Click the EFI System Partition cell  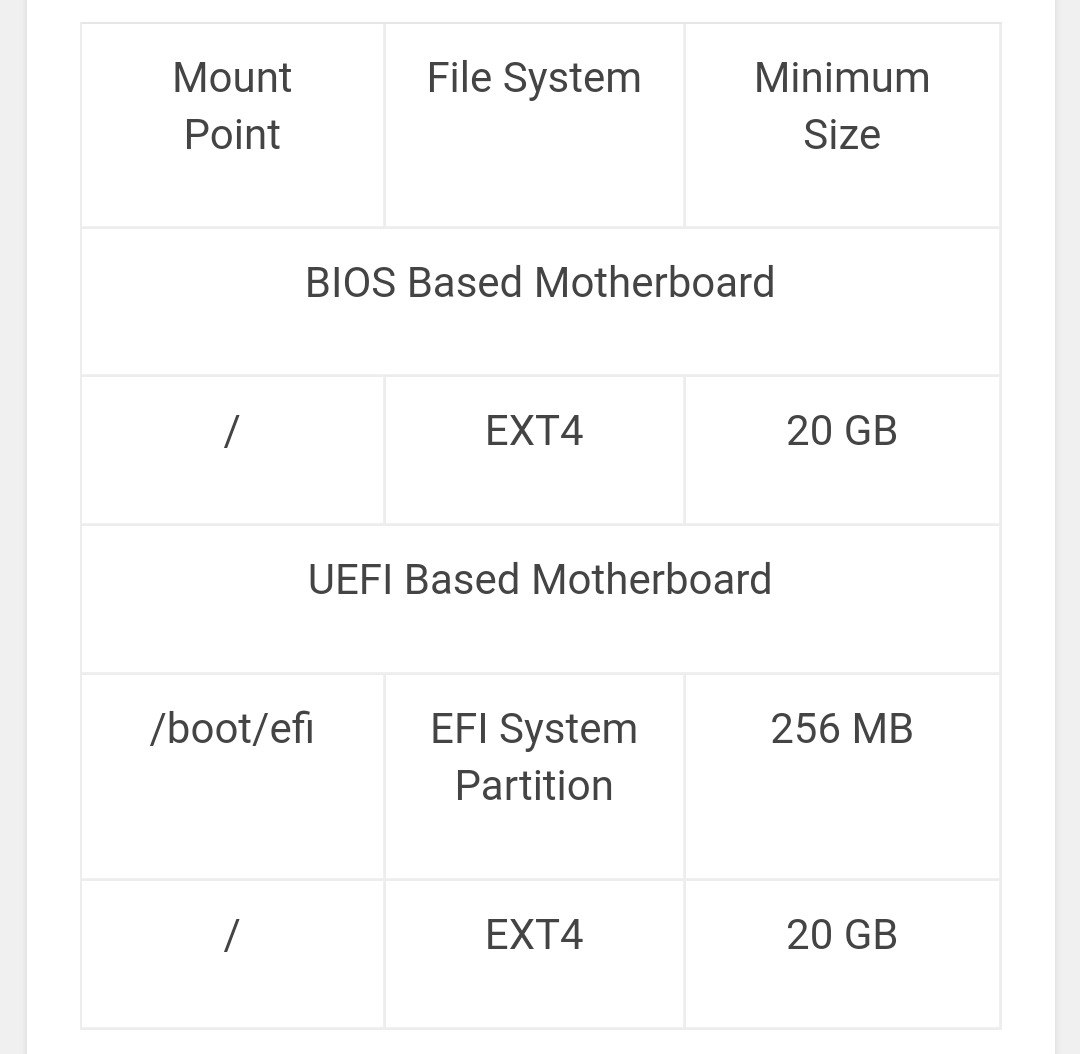(x=534, y=757)
